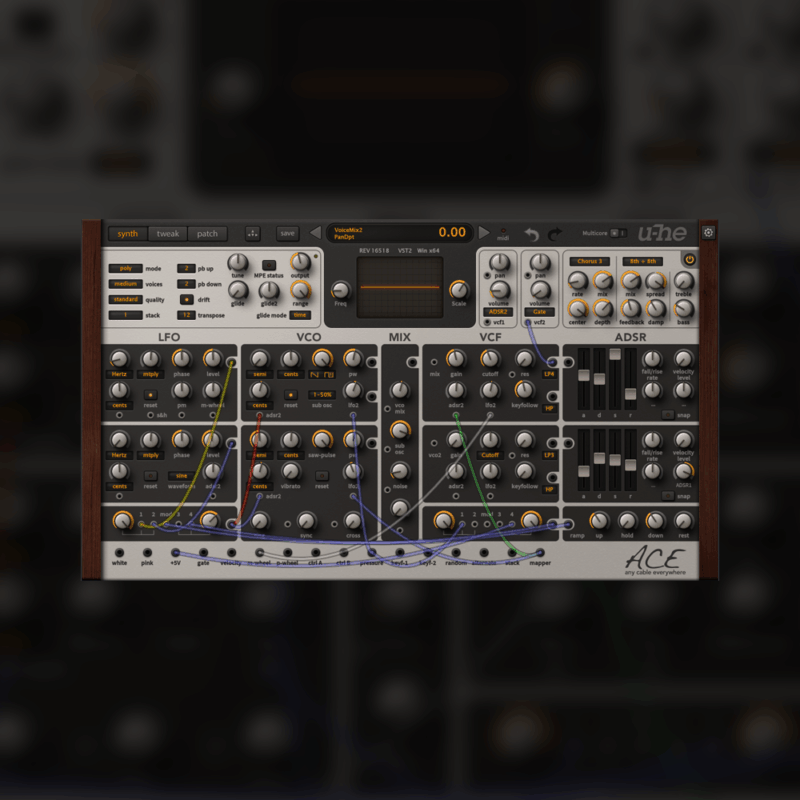Viewport: 800px width, 800px height.
Task: Click the treble knob
Action: [x=684, y=281]
